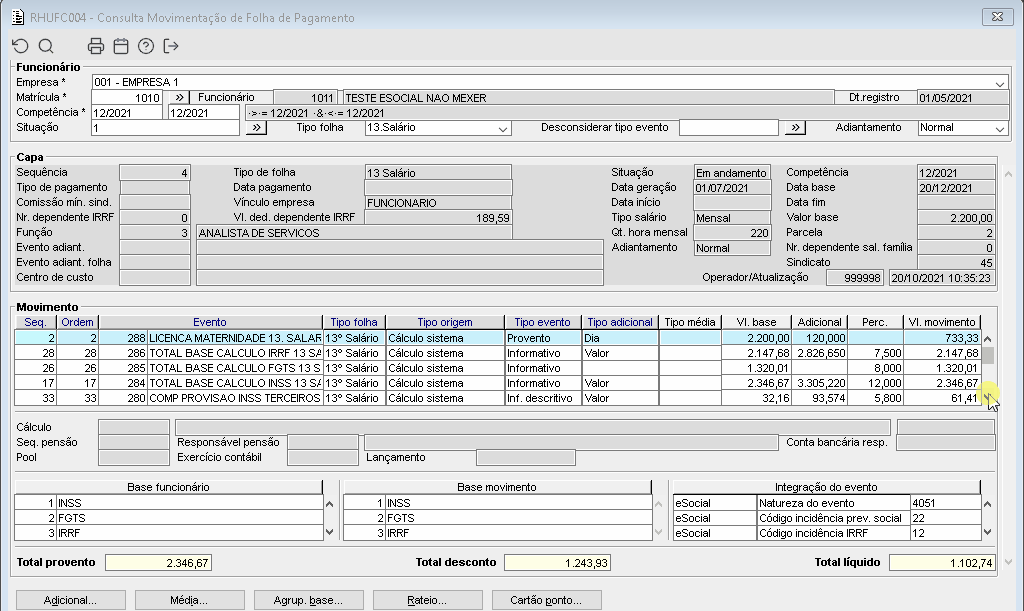Click the Vl. movimento column header
1024x611 pixels.
[x=941, y=322]
